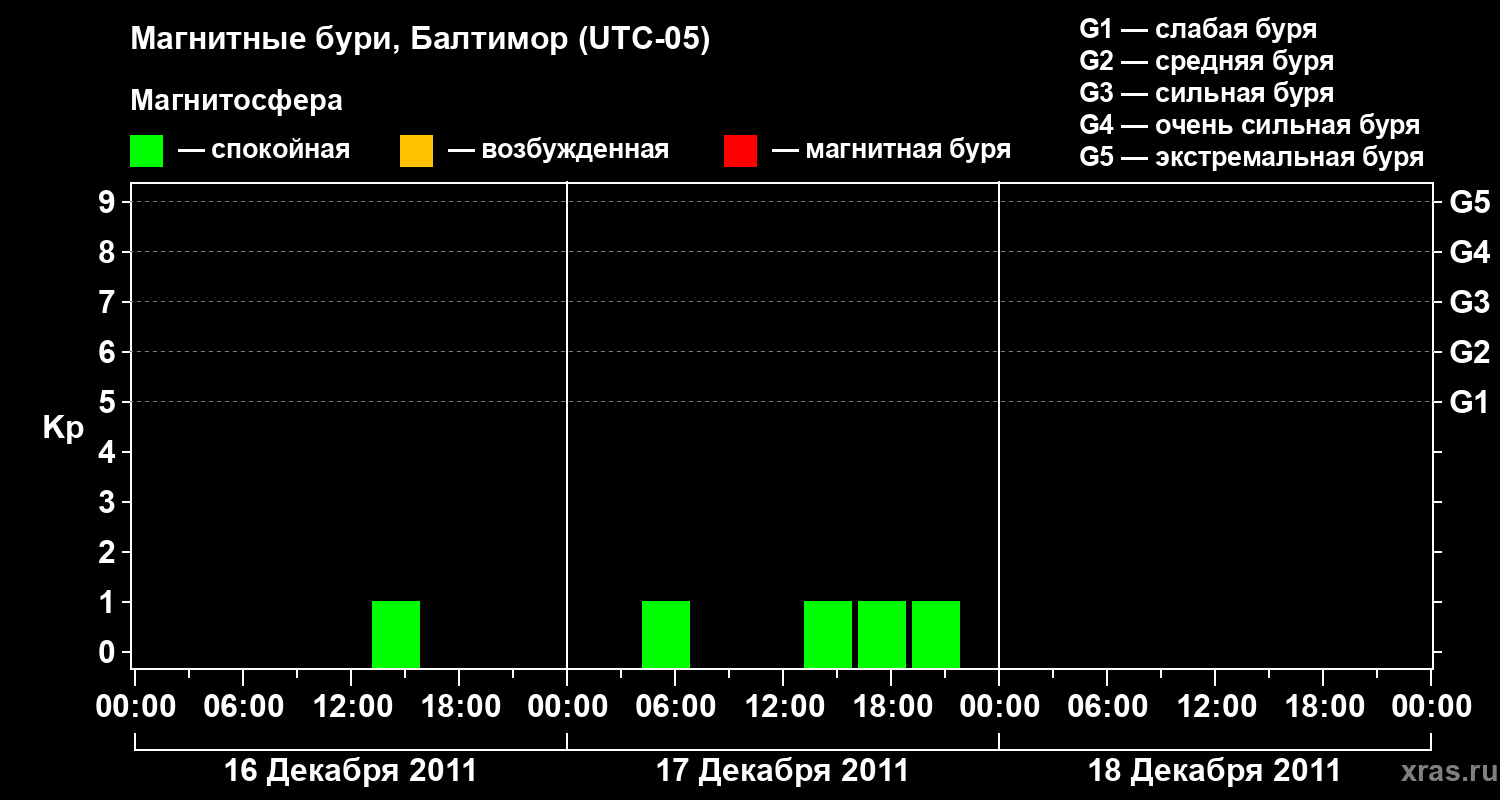Click the '18 Декабря 2011' date label
The width and height of the screenshot is (1500, 800).
point(1214,771)
